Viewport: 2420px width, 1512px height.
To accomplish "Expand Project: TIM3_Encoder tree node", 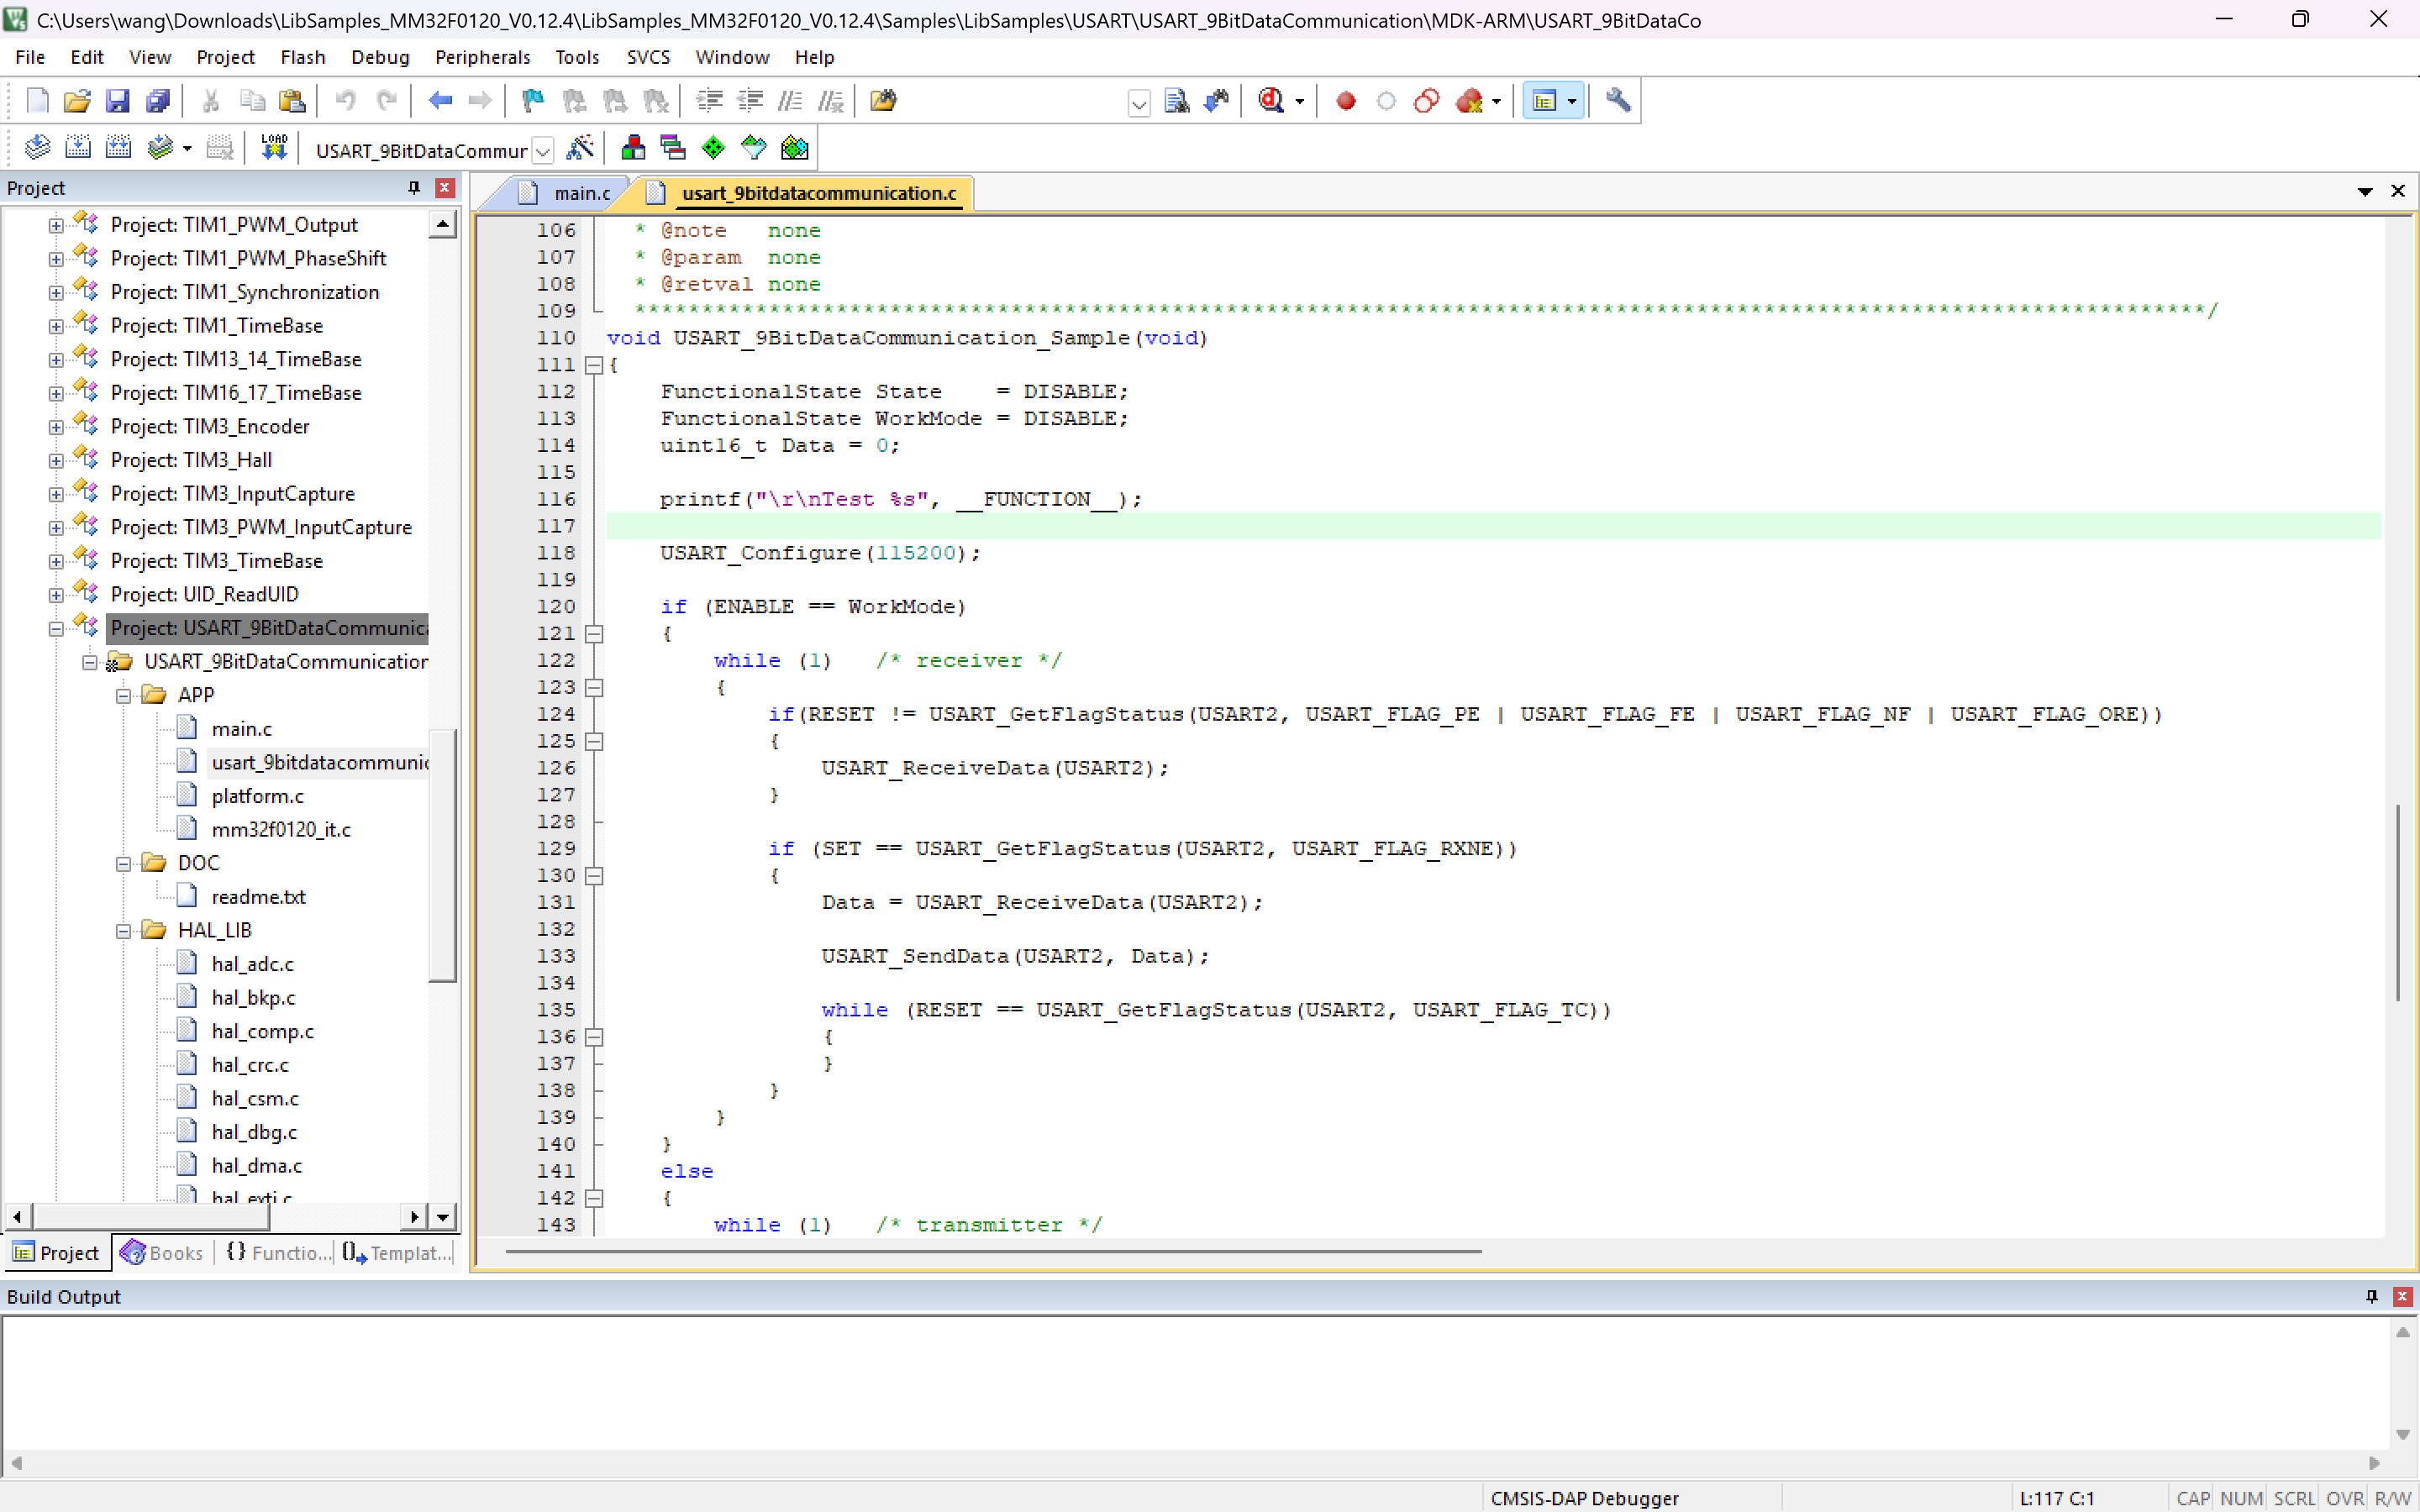I will point(56,427).
